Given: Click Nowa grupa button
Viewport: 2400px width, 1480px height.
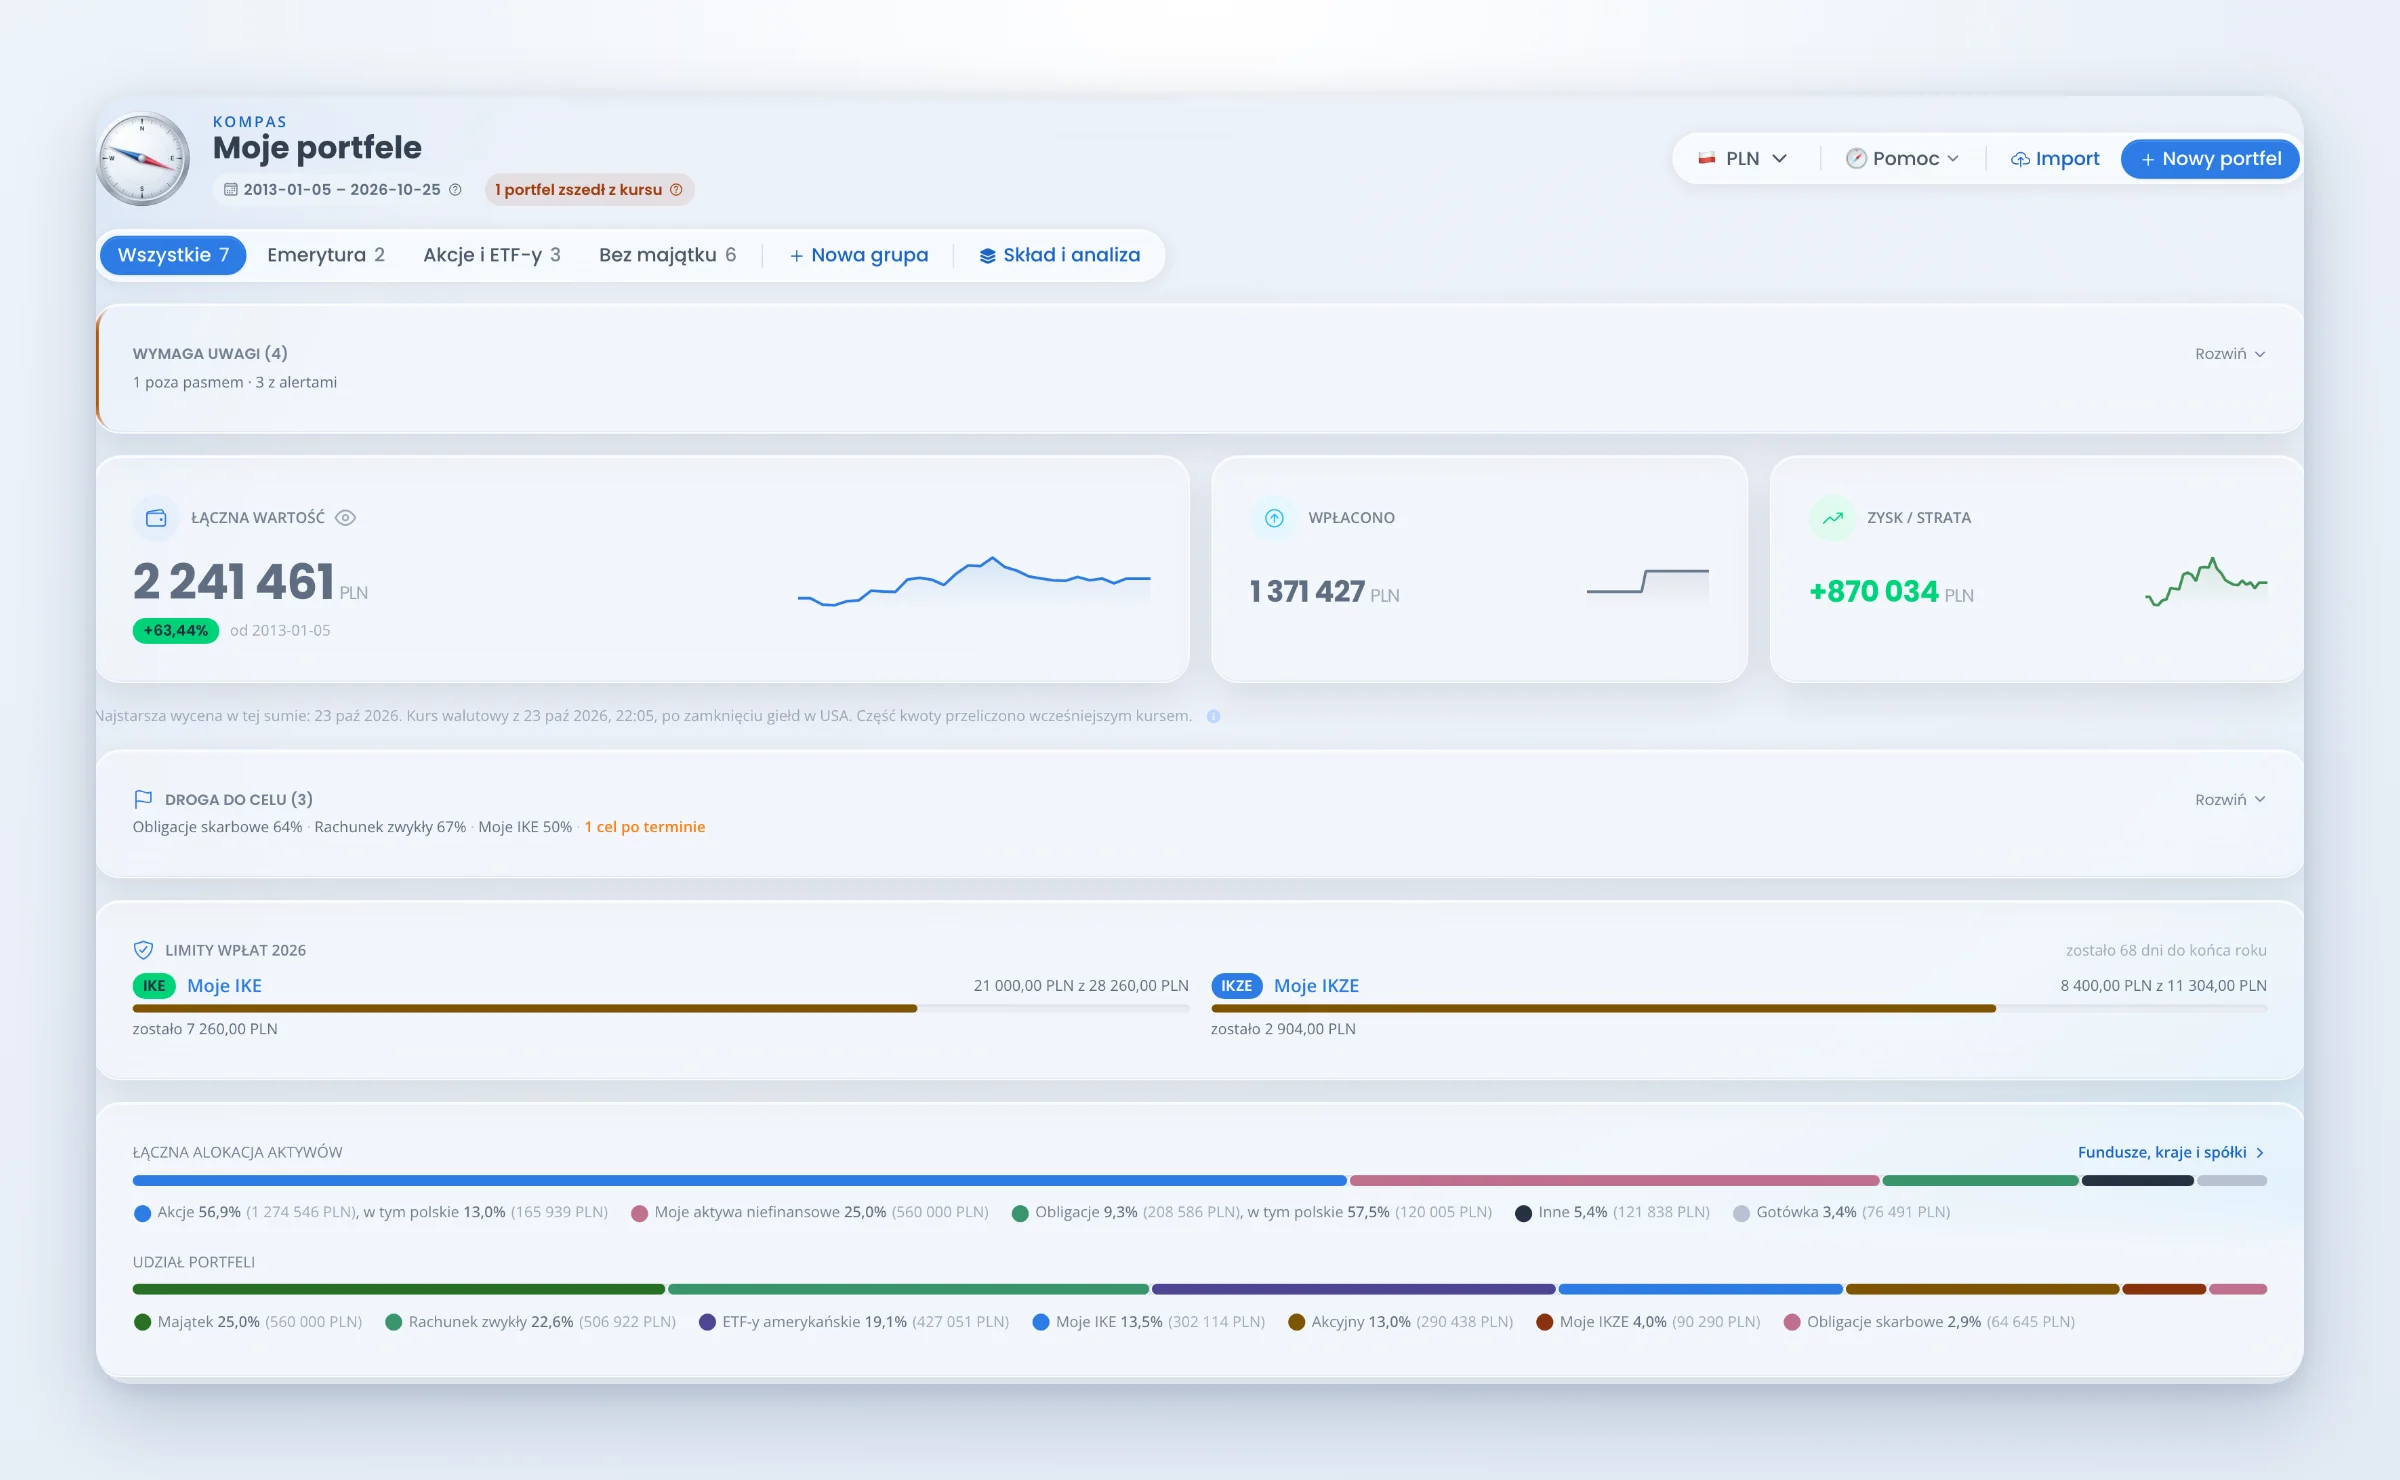Looking at the screenshot, I should point(859,255).
